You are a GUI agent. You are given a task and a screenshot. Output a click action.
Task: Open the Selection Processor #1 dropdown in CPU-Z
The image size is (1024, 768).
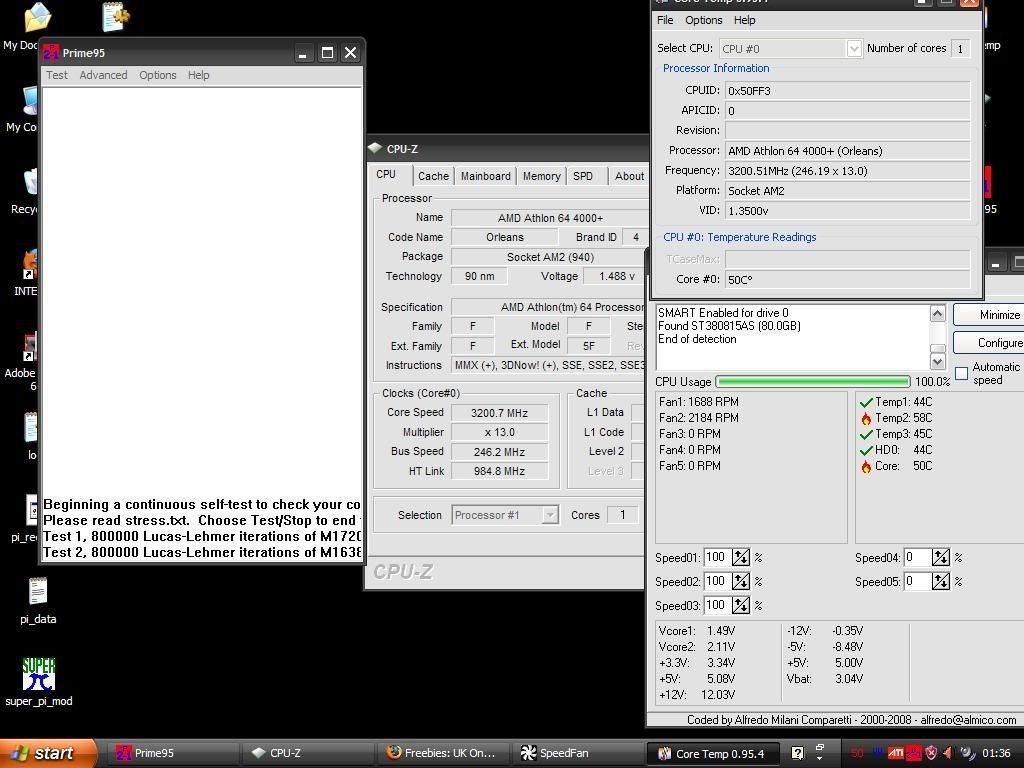coord(551,515)
